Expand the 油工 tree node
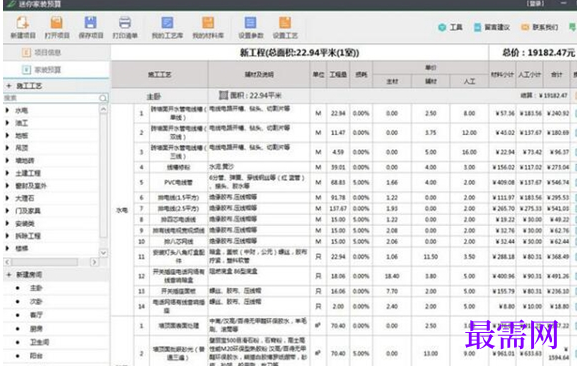Screen dimensions: 577x366 pos(7,123)
